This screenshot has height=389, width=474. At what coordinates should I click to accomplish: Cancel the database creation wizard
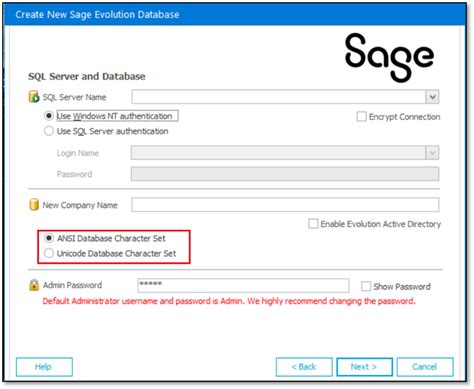(x=425, y=367)
